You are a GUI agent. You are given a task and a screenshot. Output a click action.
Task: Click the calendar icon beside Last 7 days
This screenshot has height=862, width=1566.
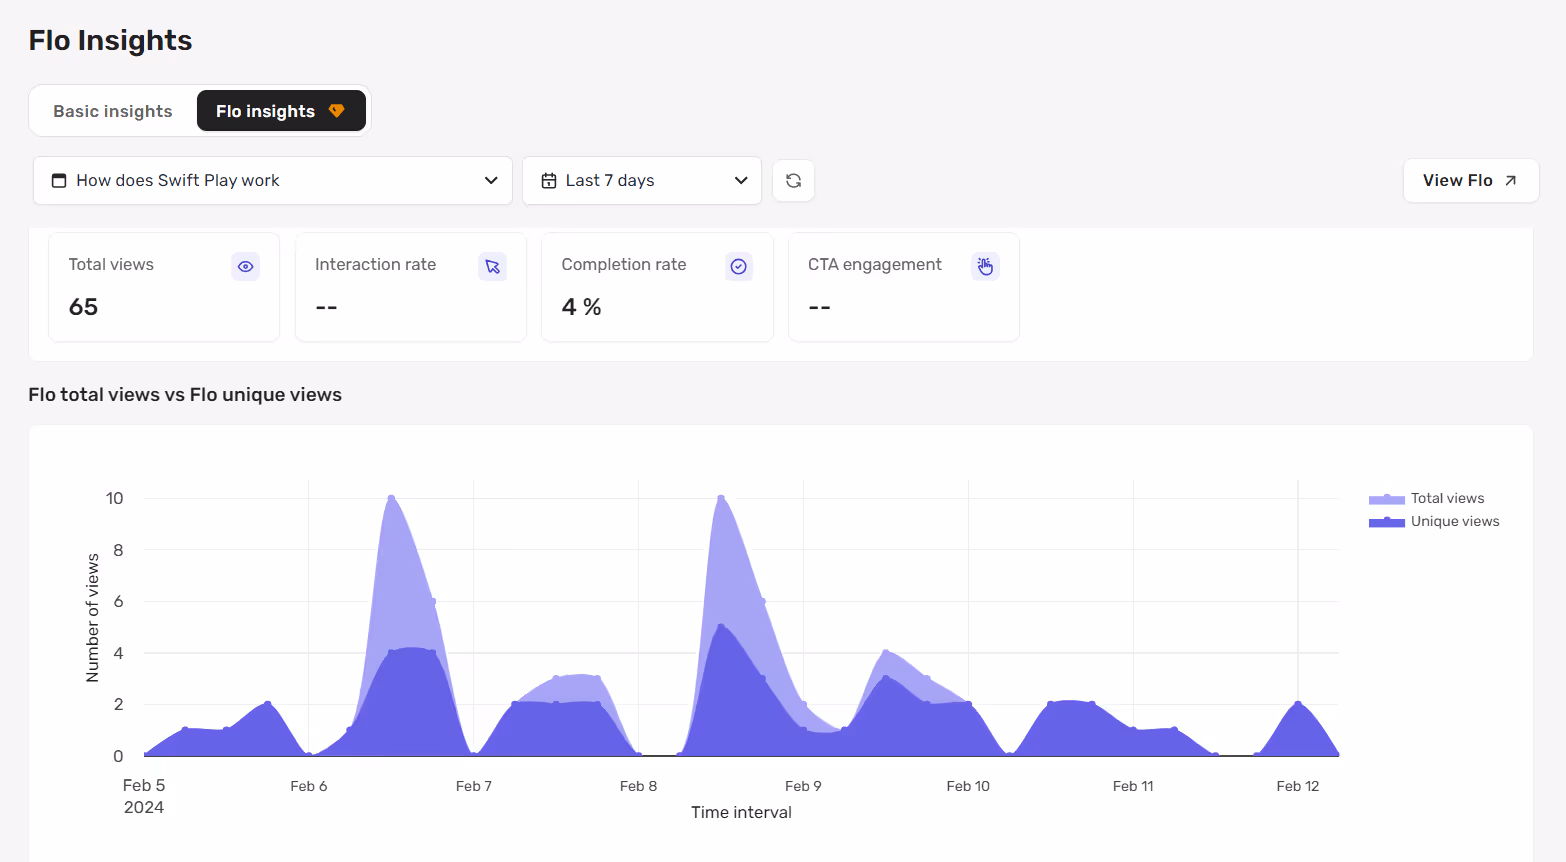548,181
